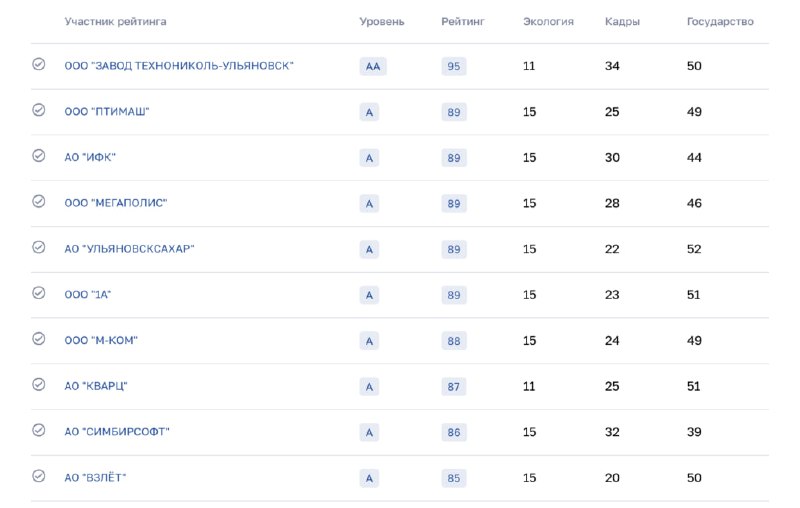Click check icon beside ООО "М-КОМ"

point(39,339)
